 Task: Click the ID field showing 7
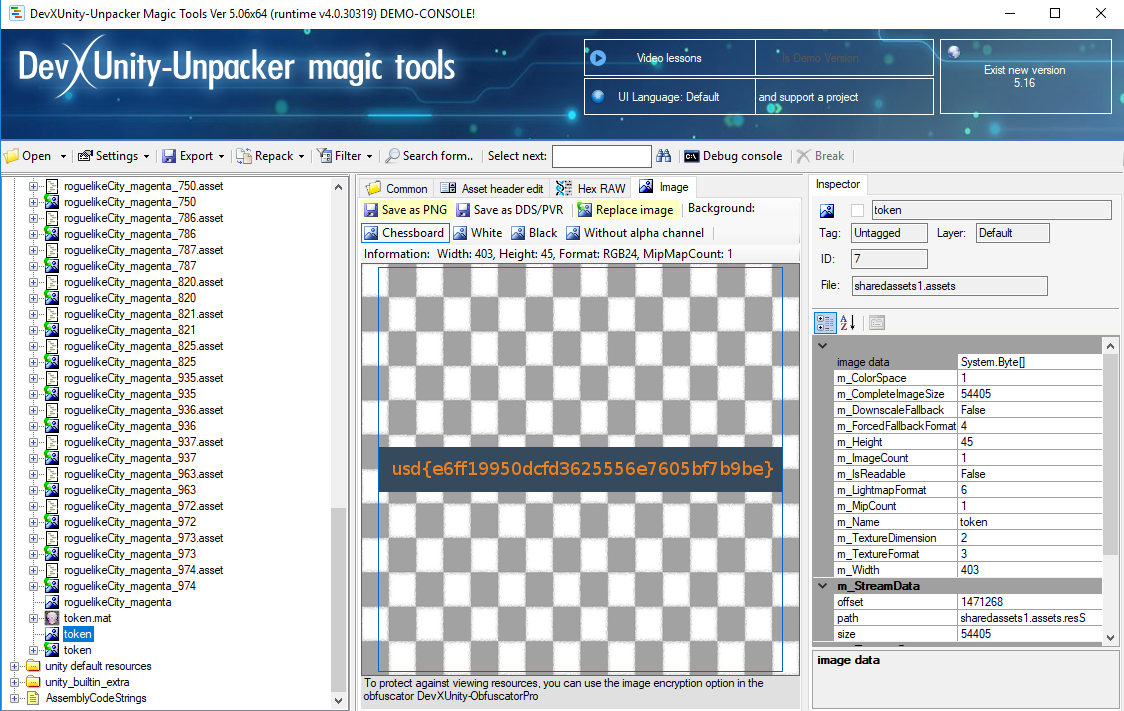[889, 259]
